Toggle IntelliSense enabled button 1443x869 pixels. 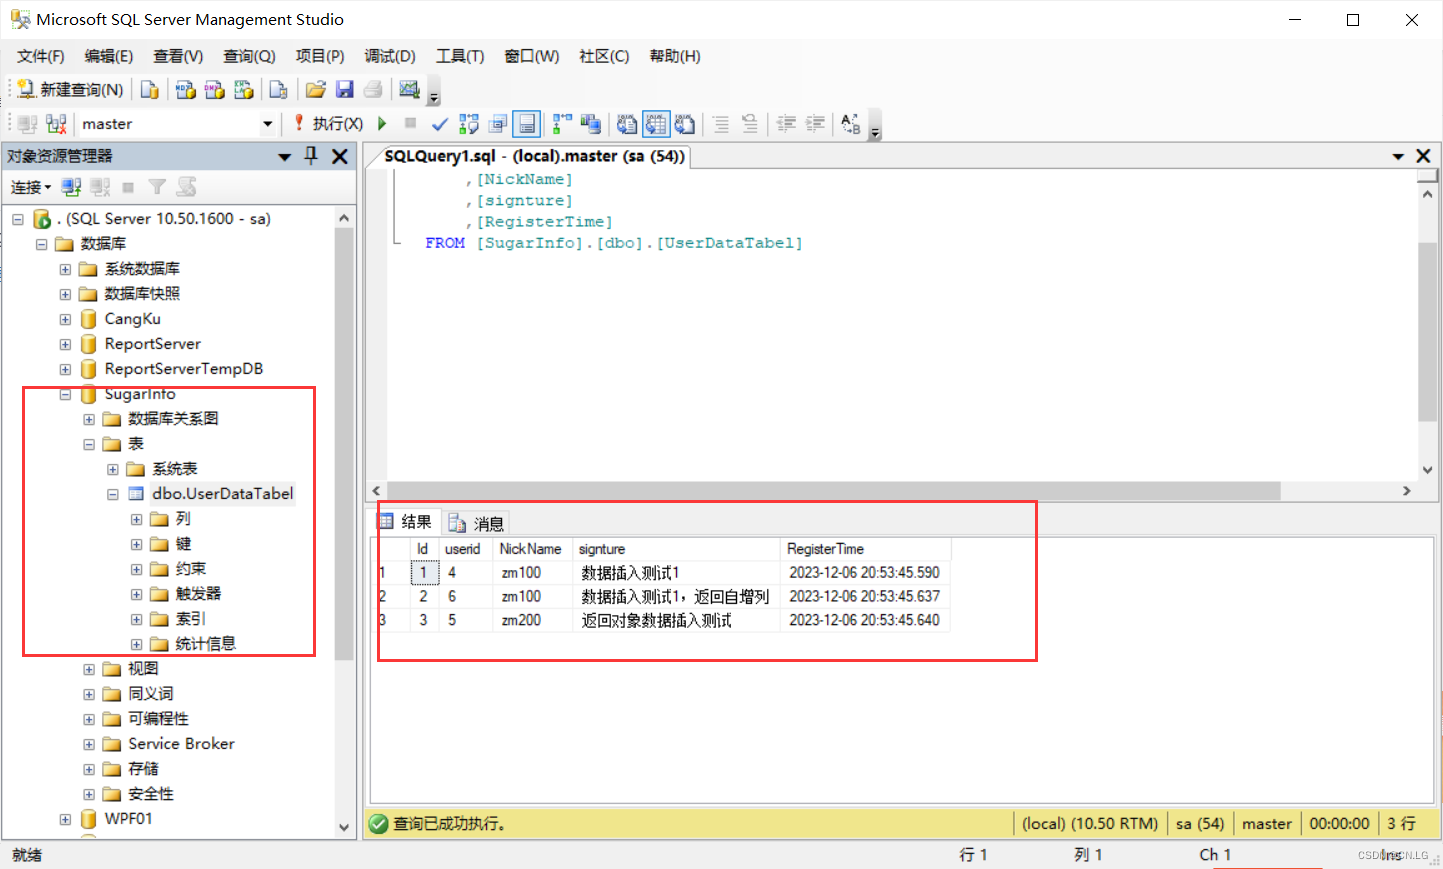pos(527,124)
